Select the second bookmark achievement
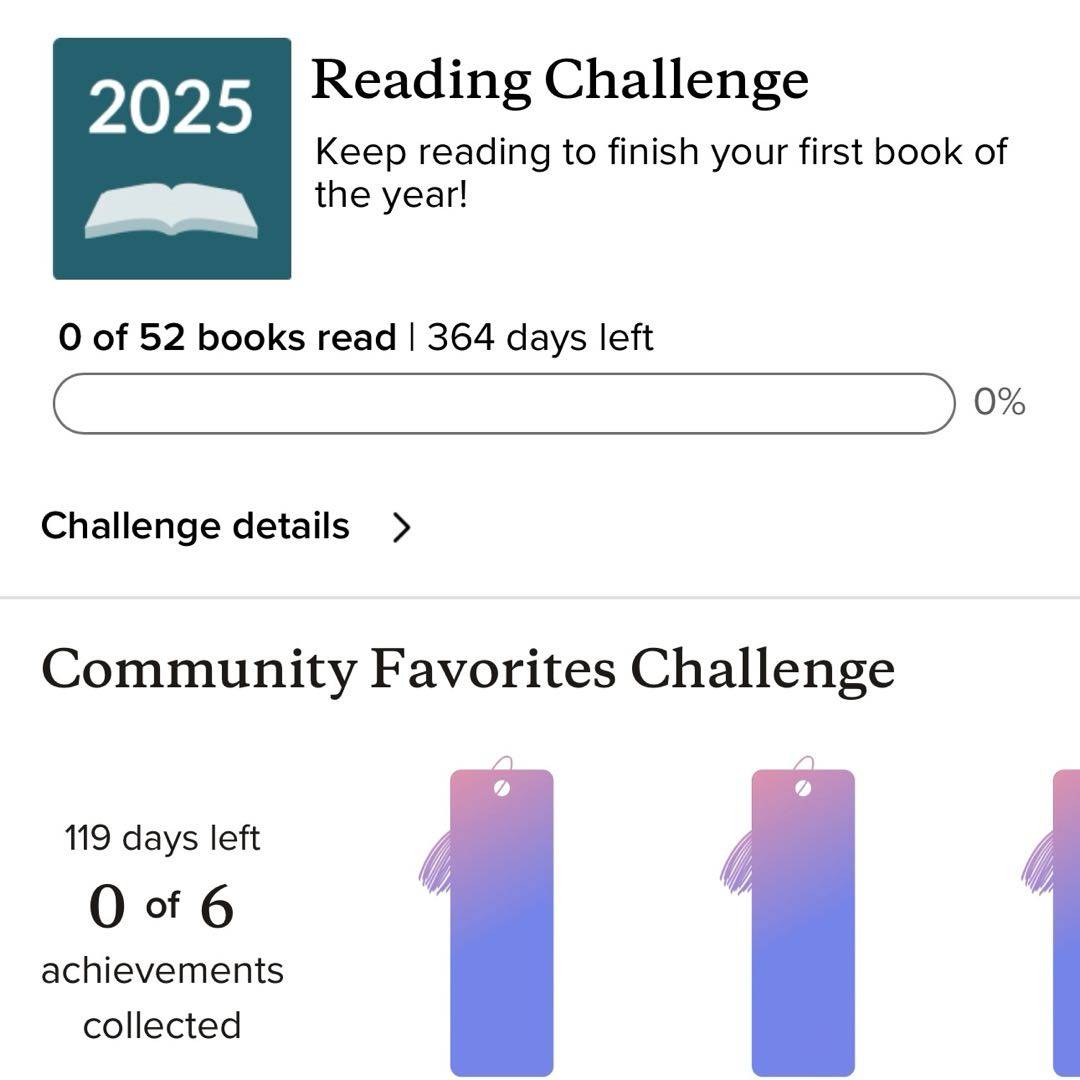 (x=803, y=920)
